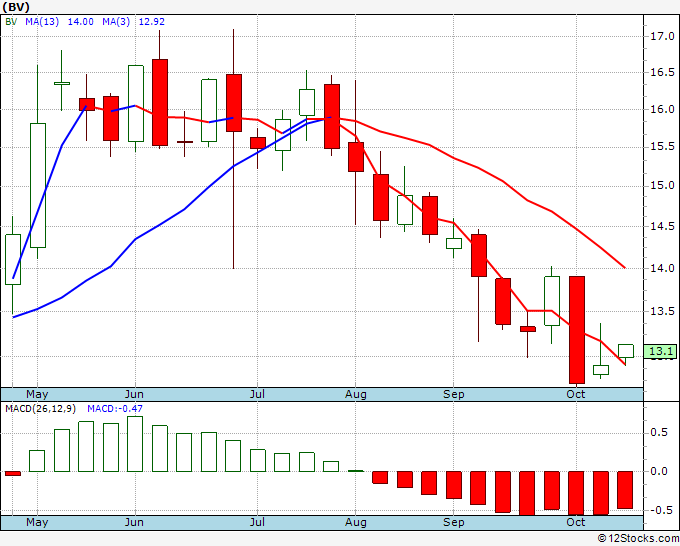
Task: Click the 16.0 price axis label
Action: point(662,109)
